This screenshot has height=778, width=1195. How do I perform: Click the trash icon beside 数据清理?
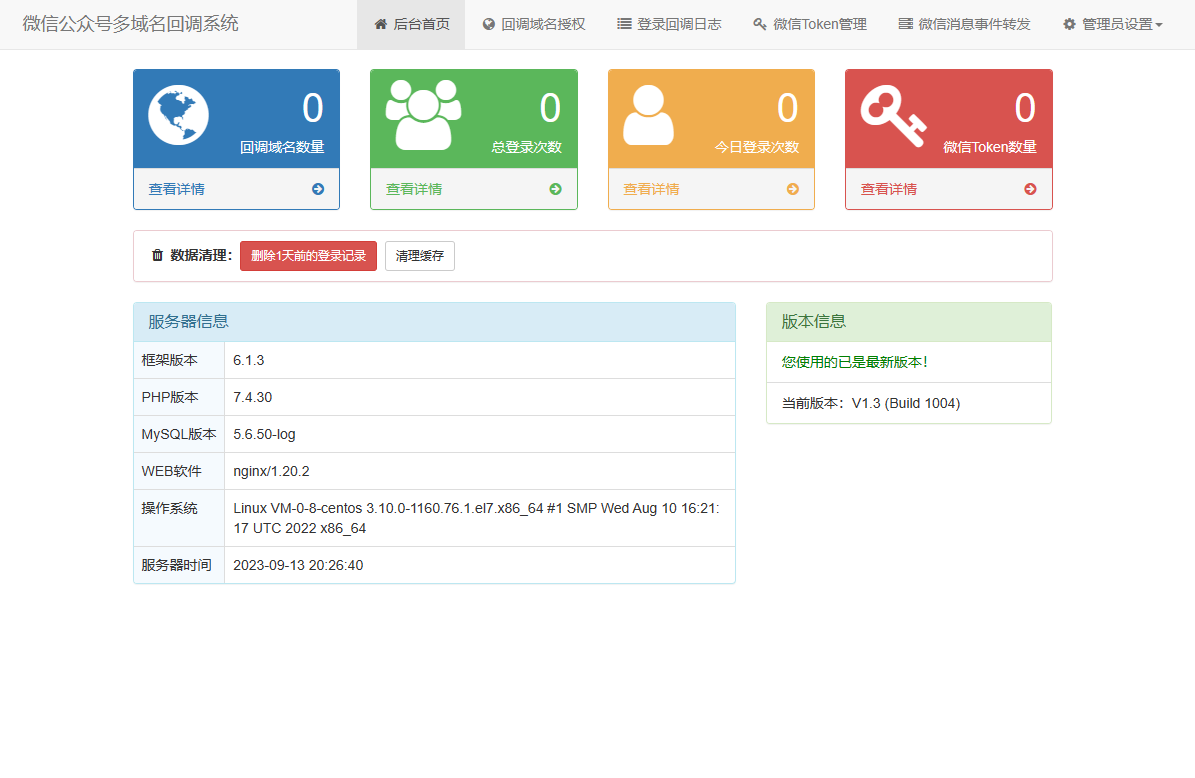157,256
